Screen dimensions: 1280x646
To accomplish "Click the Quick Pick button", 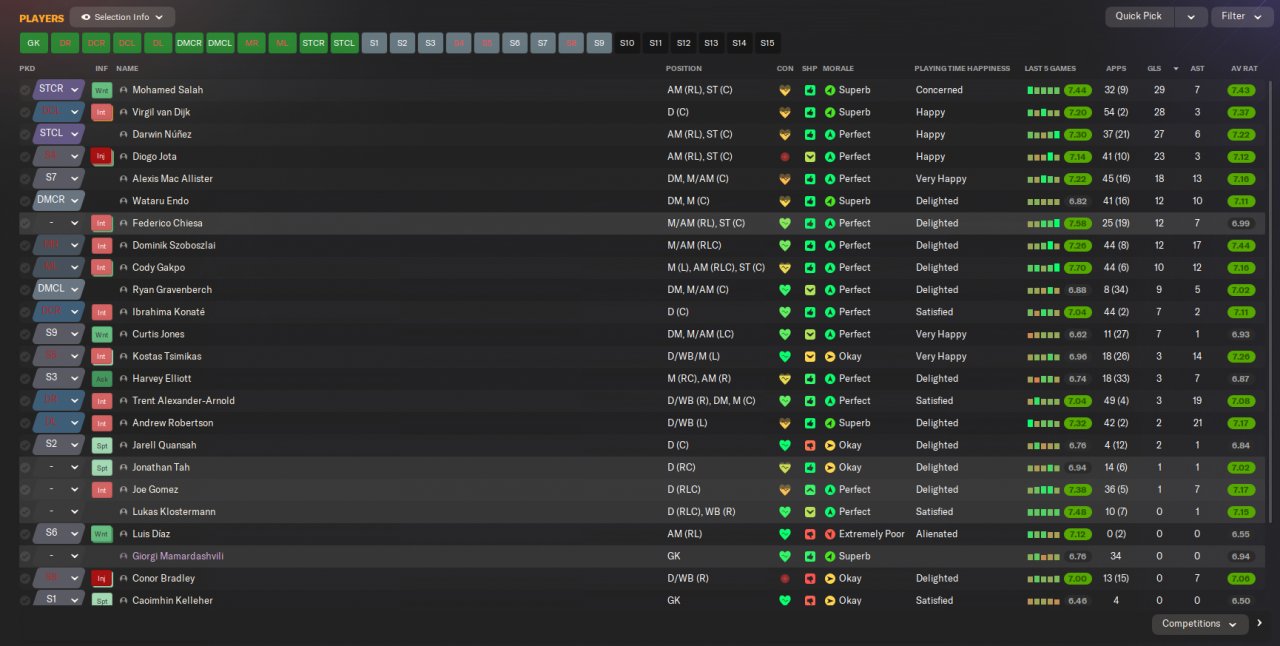I will [1139, 17].
